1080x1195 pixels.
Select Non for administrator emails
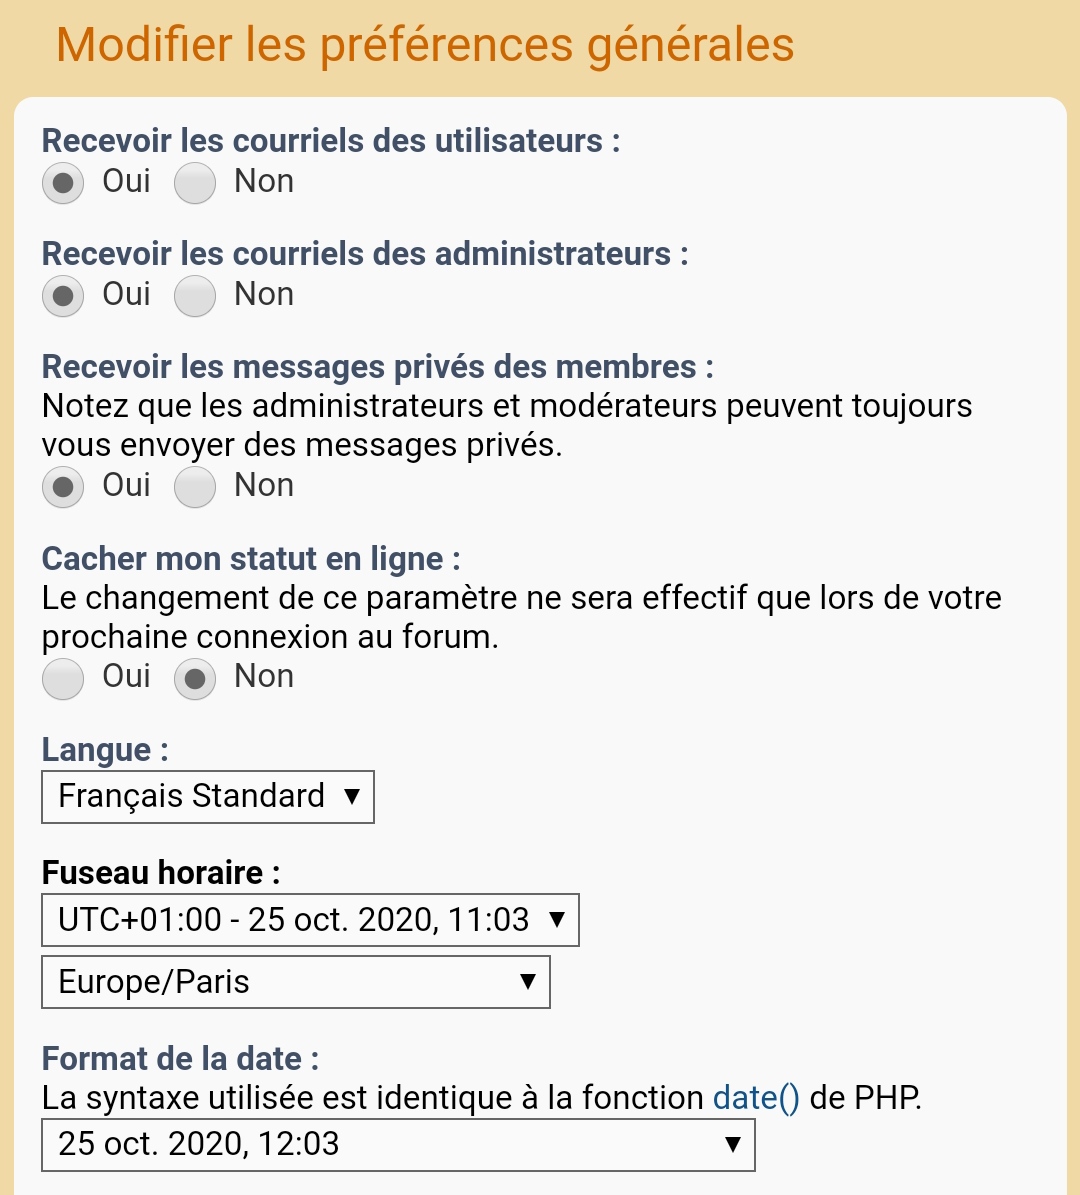(x=194, y=296)
